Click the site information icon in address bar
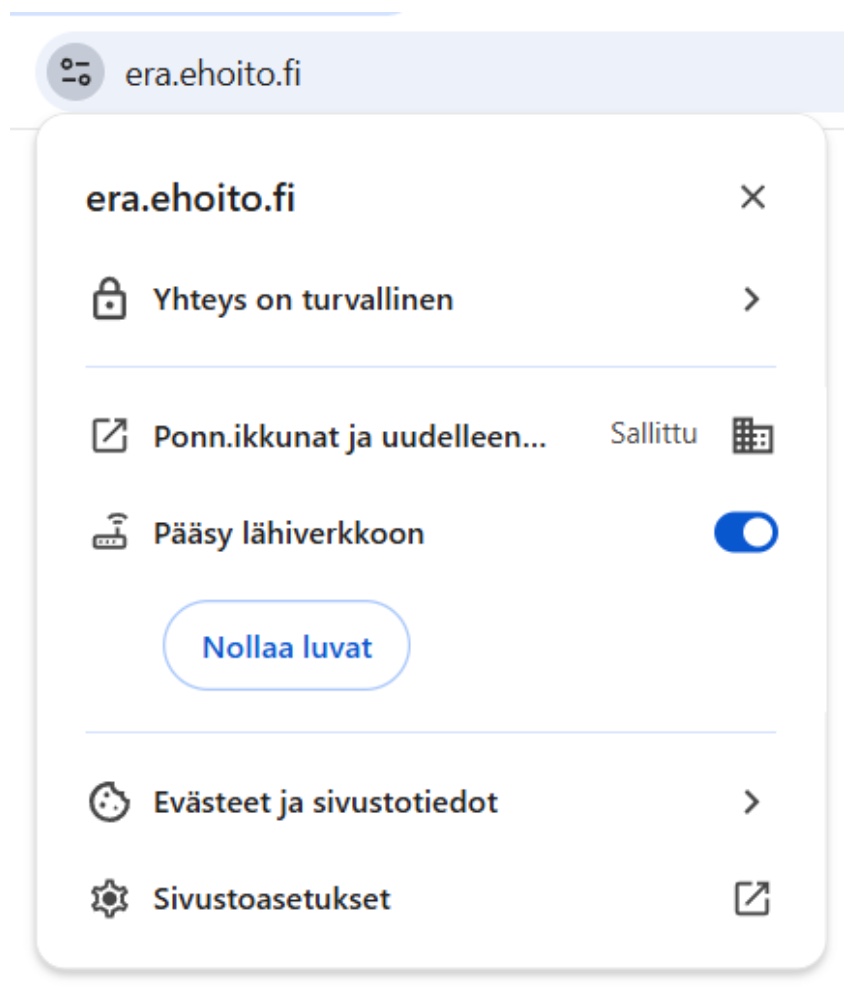Image resolution: width=852 pixels, height=1008 pixels. 75,72
